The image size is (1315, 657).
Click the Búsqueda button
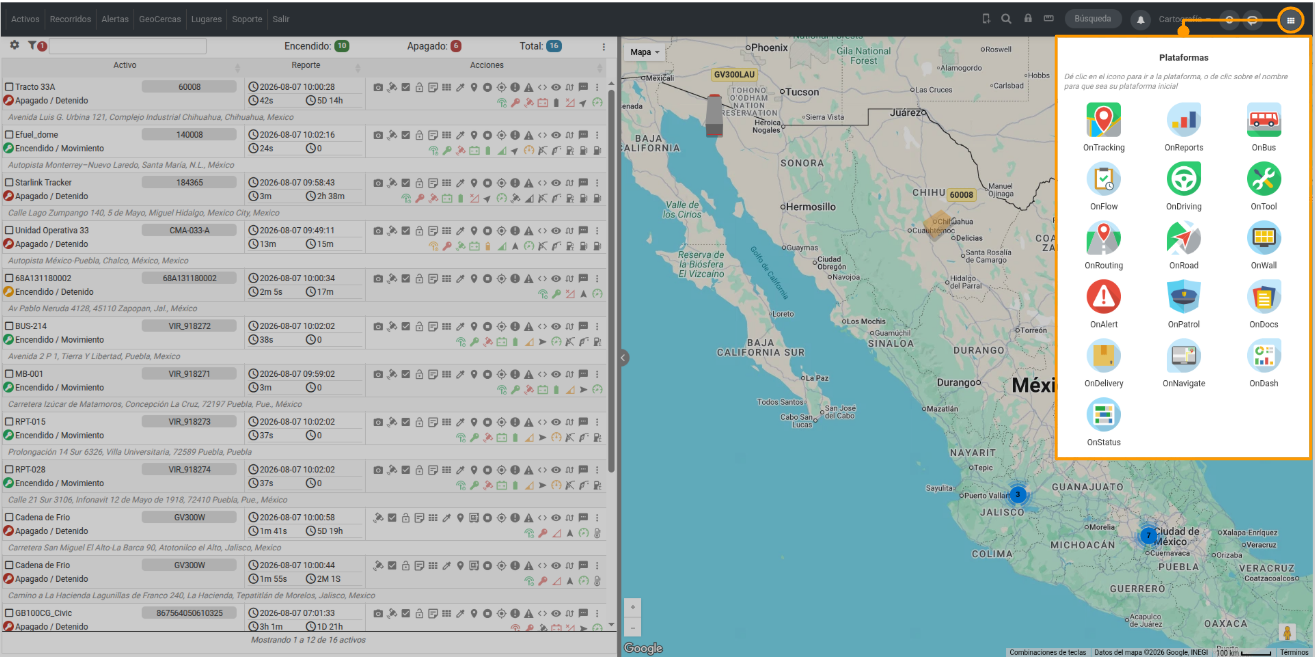[1093, 19]
